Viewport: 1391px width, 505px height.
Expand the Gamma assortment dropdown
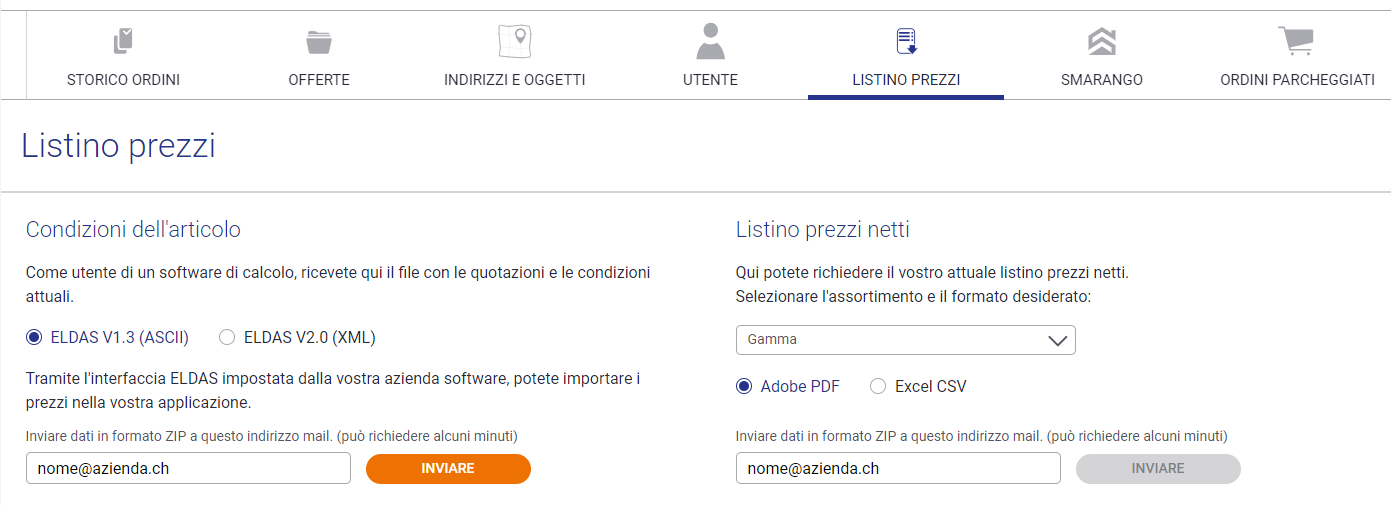(906, 339)
